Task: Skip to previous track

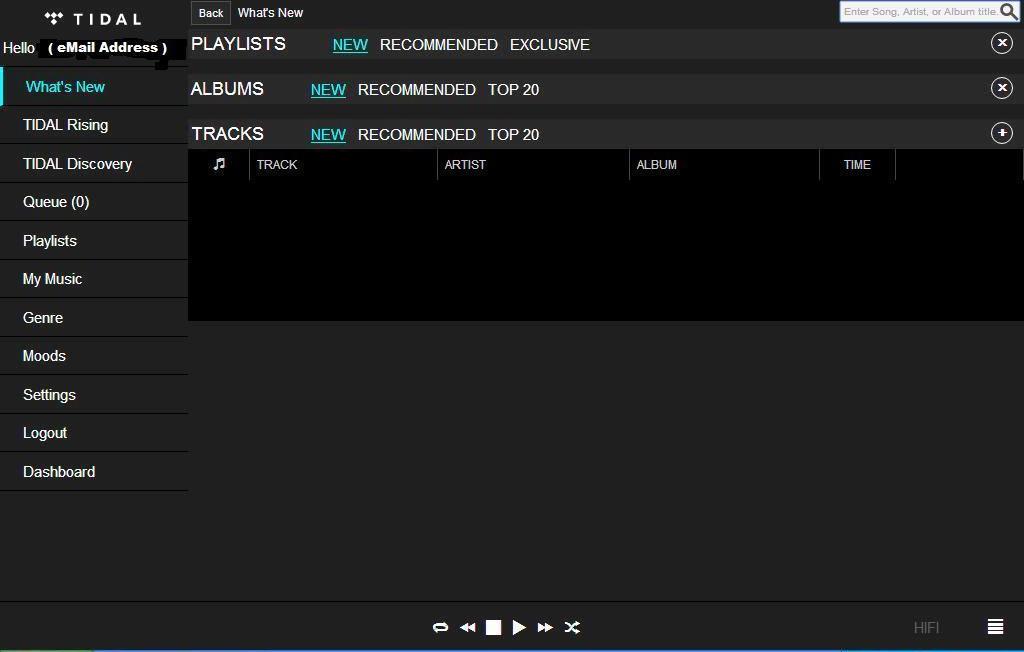Action: click(x=468, y=628)
